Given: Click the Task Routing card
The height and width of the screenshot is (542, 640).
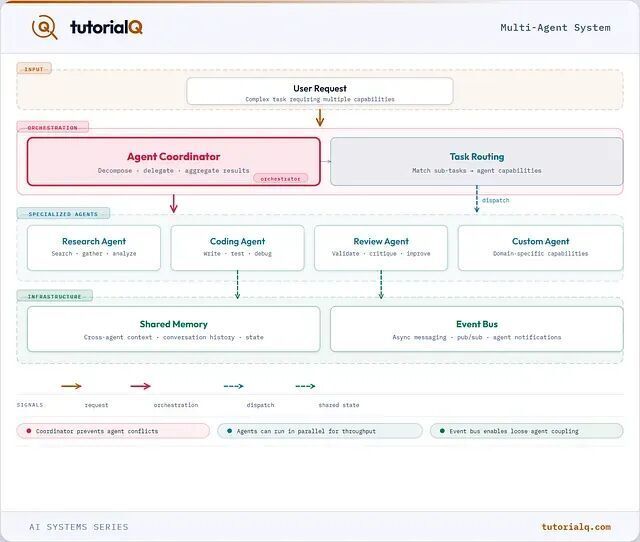Looking at the screenshot, I should tap(477, 162).
